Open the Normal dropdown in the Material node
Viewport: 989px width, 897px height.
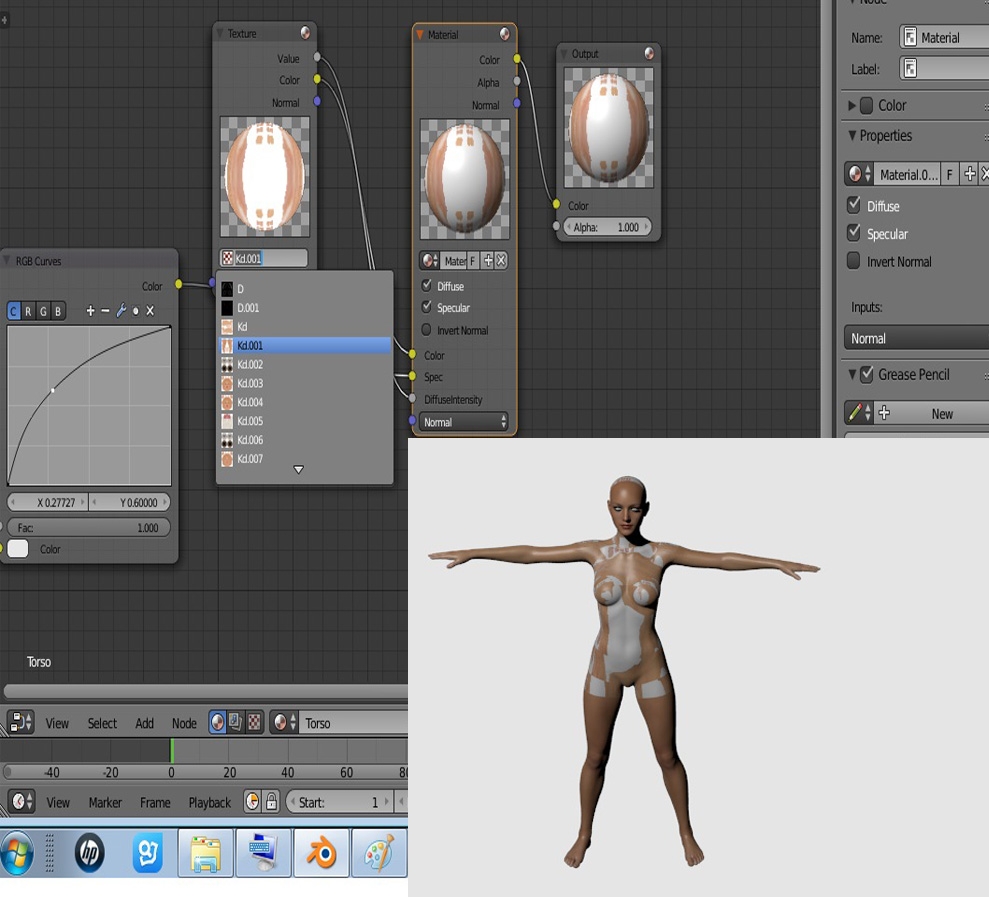pyautogui.click(x=465, y=422)
